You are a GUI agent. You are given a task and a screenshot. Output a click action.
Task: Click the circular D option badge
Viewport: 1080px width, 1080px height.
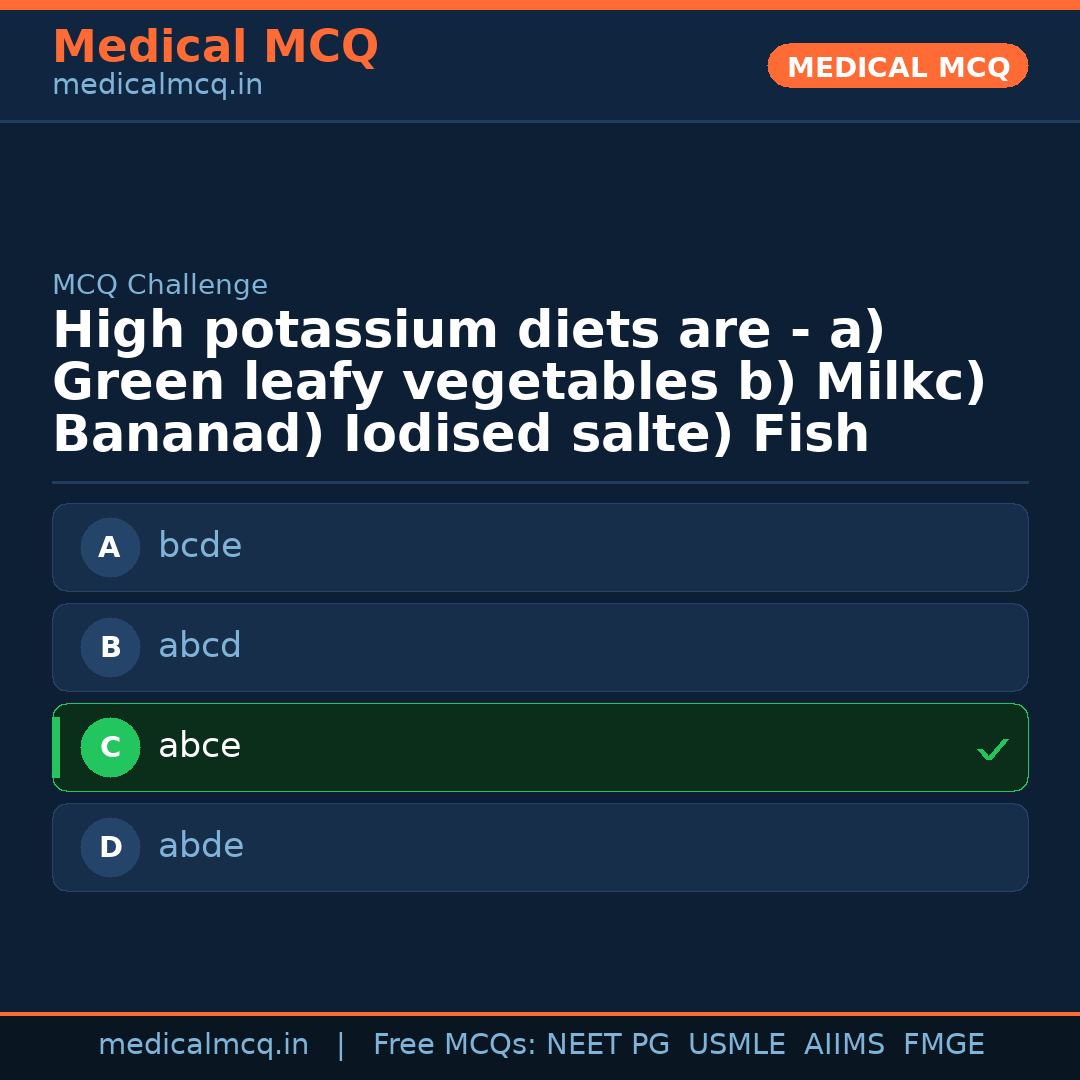pos(110,847)
